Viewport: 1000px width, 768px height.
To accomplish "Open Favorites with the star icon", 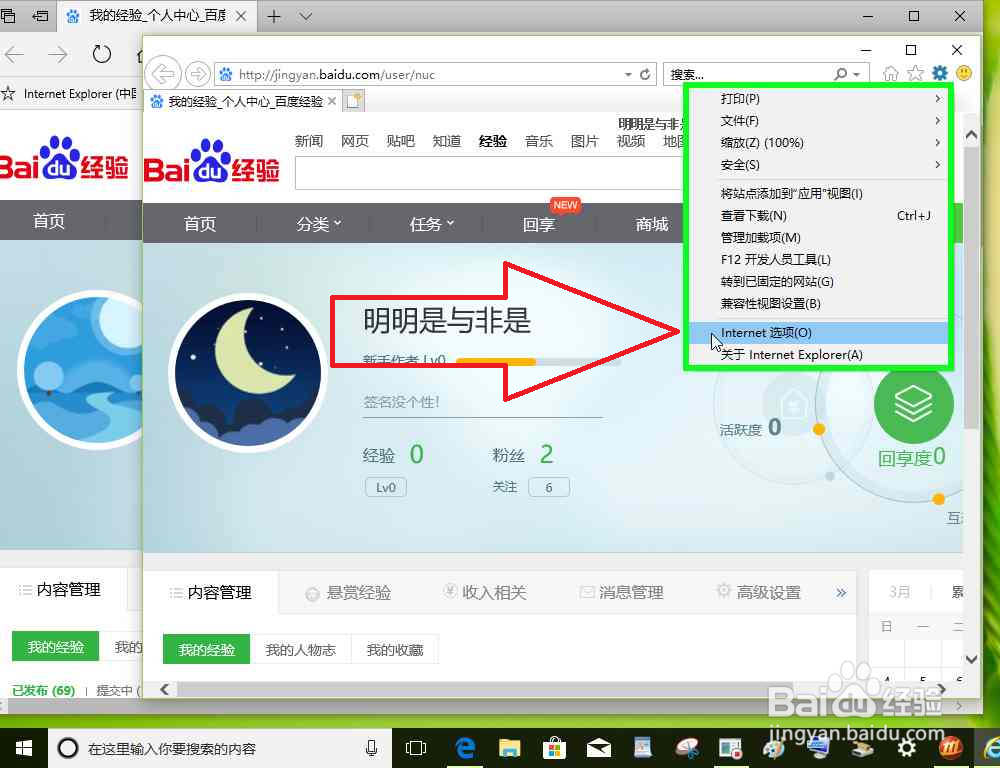I will tap(915, 73).
